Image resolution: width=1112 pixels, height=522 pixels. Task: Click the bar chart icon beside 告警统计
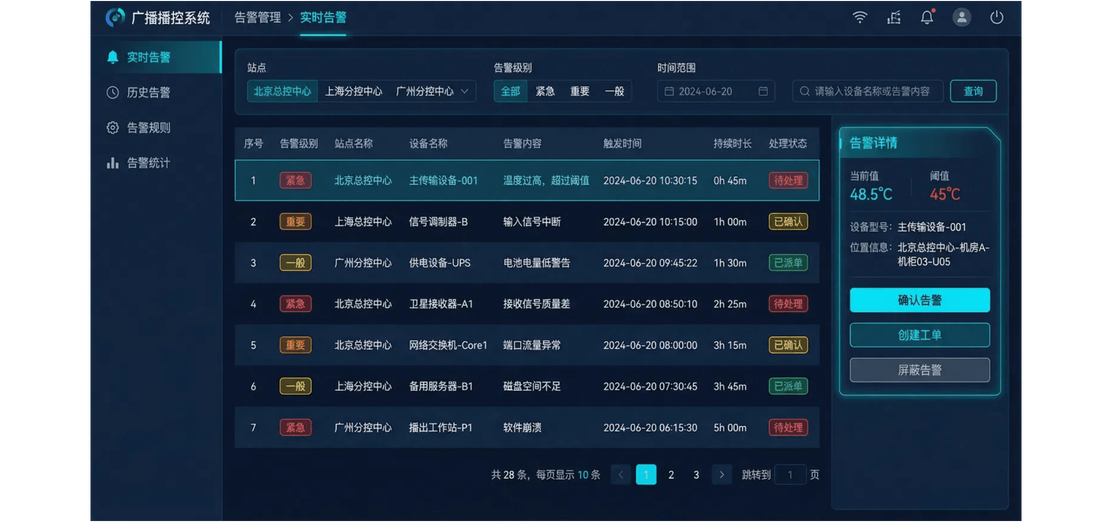[x=112, y=163]
